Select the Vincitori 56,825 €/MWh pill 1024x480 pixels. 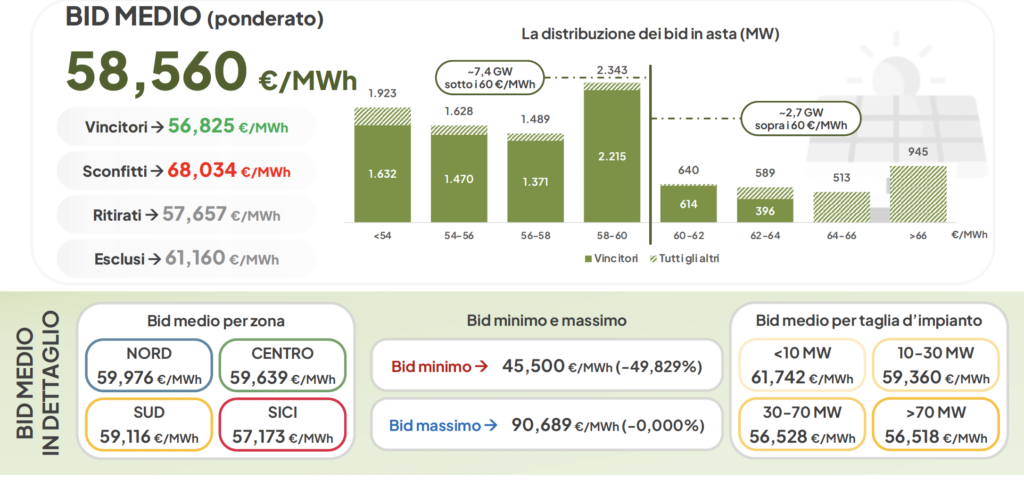point(184,126)
